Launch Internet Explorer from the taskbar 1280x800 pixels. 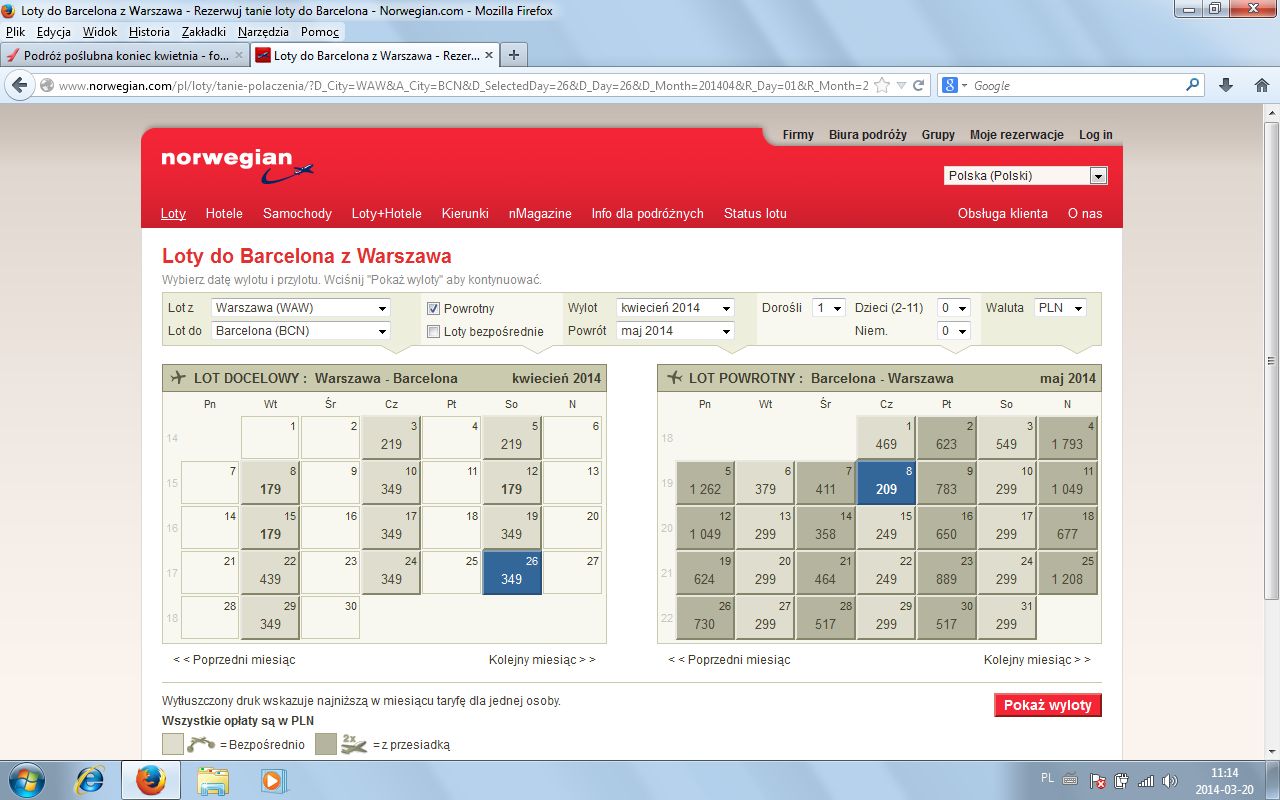(91, 780)
